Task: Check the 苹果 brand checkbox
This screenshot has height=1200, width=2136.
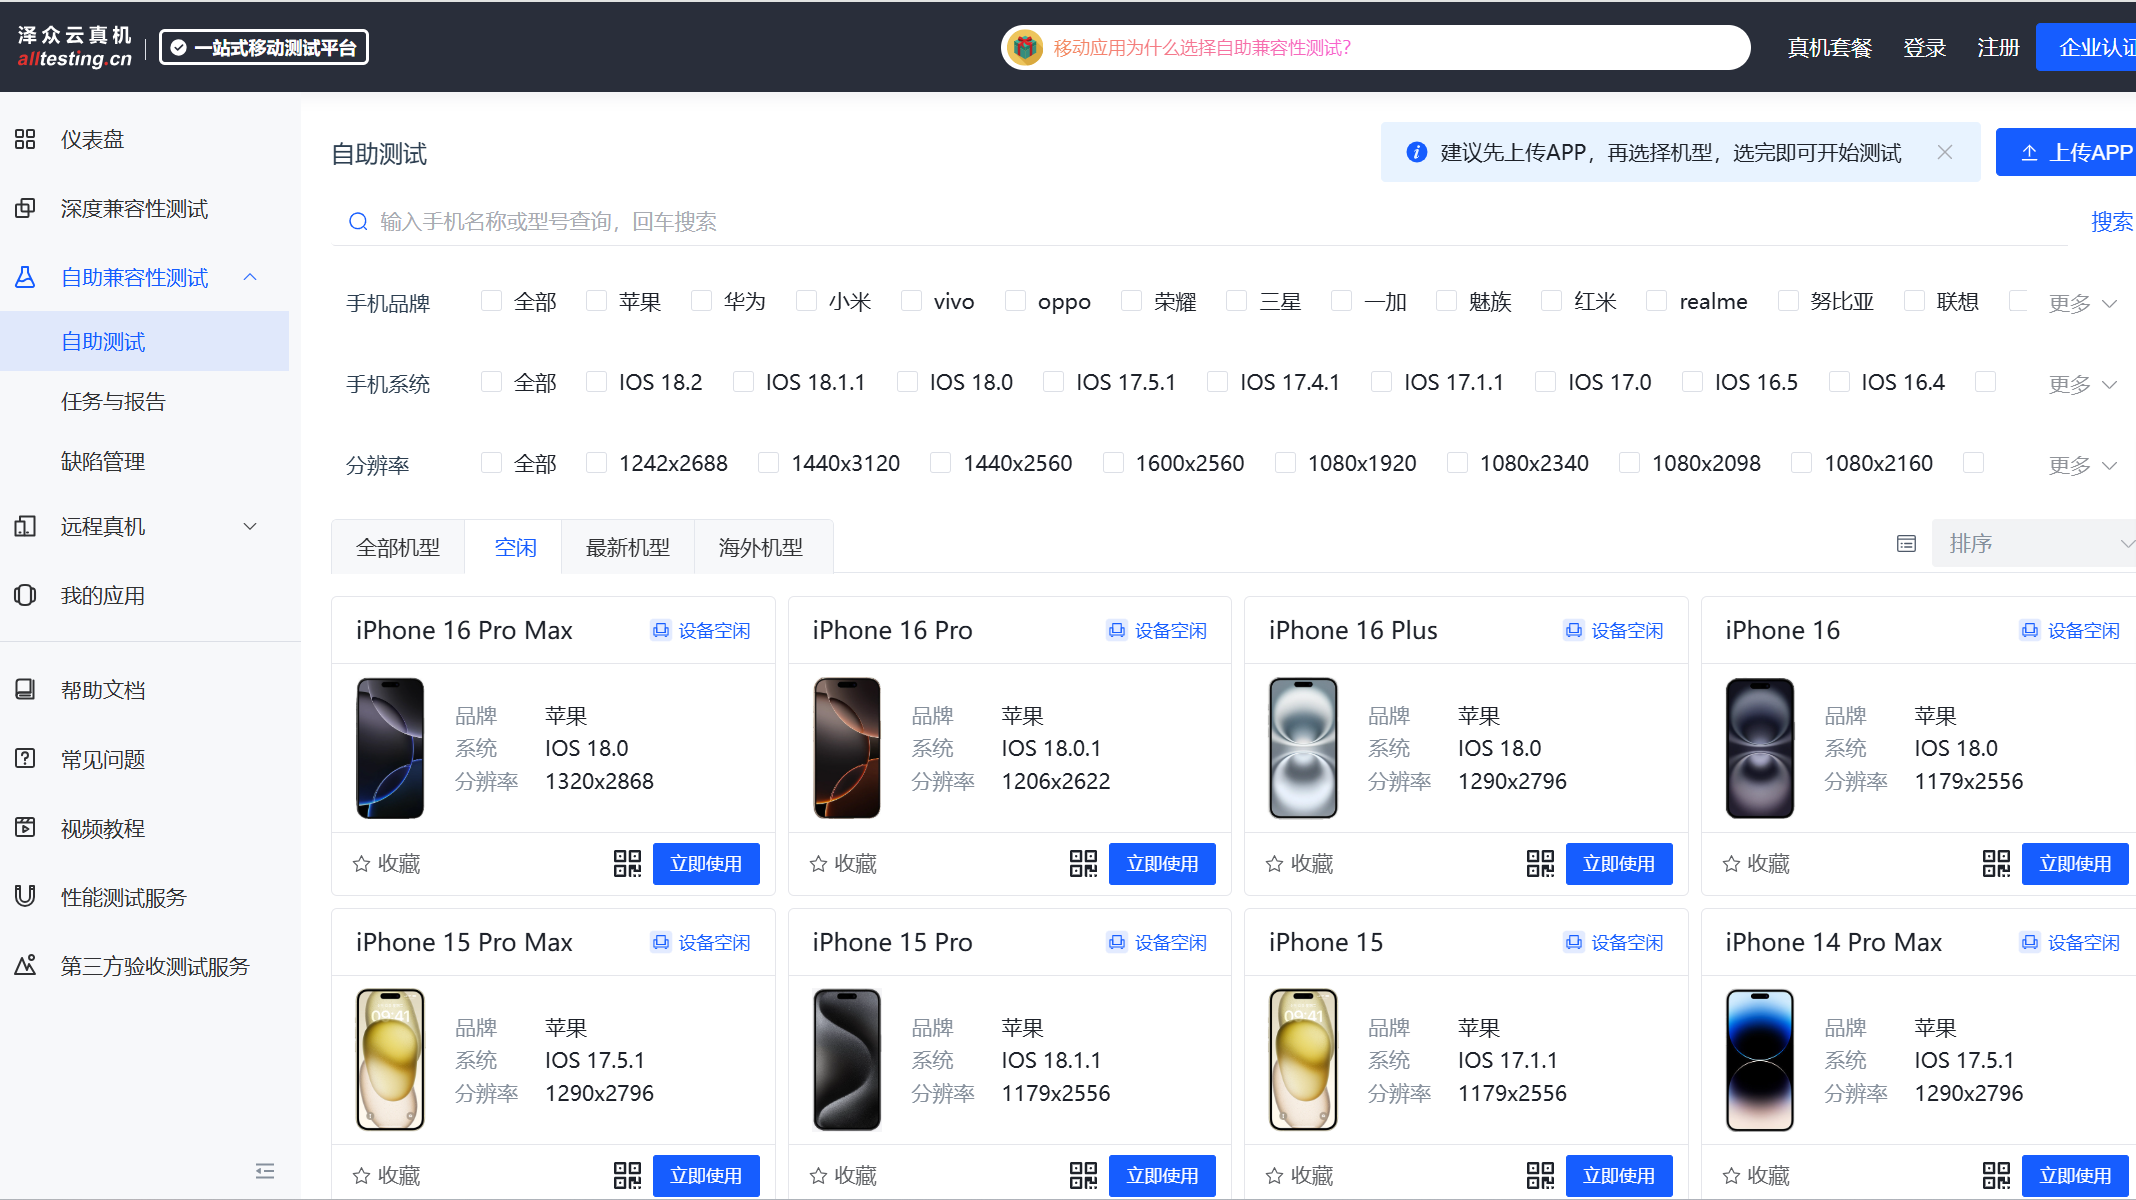Action: 597,301
